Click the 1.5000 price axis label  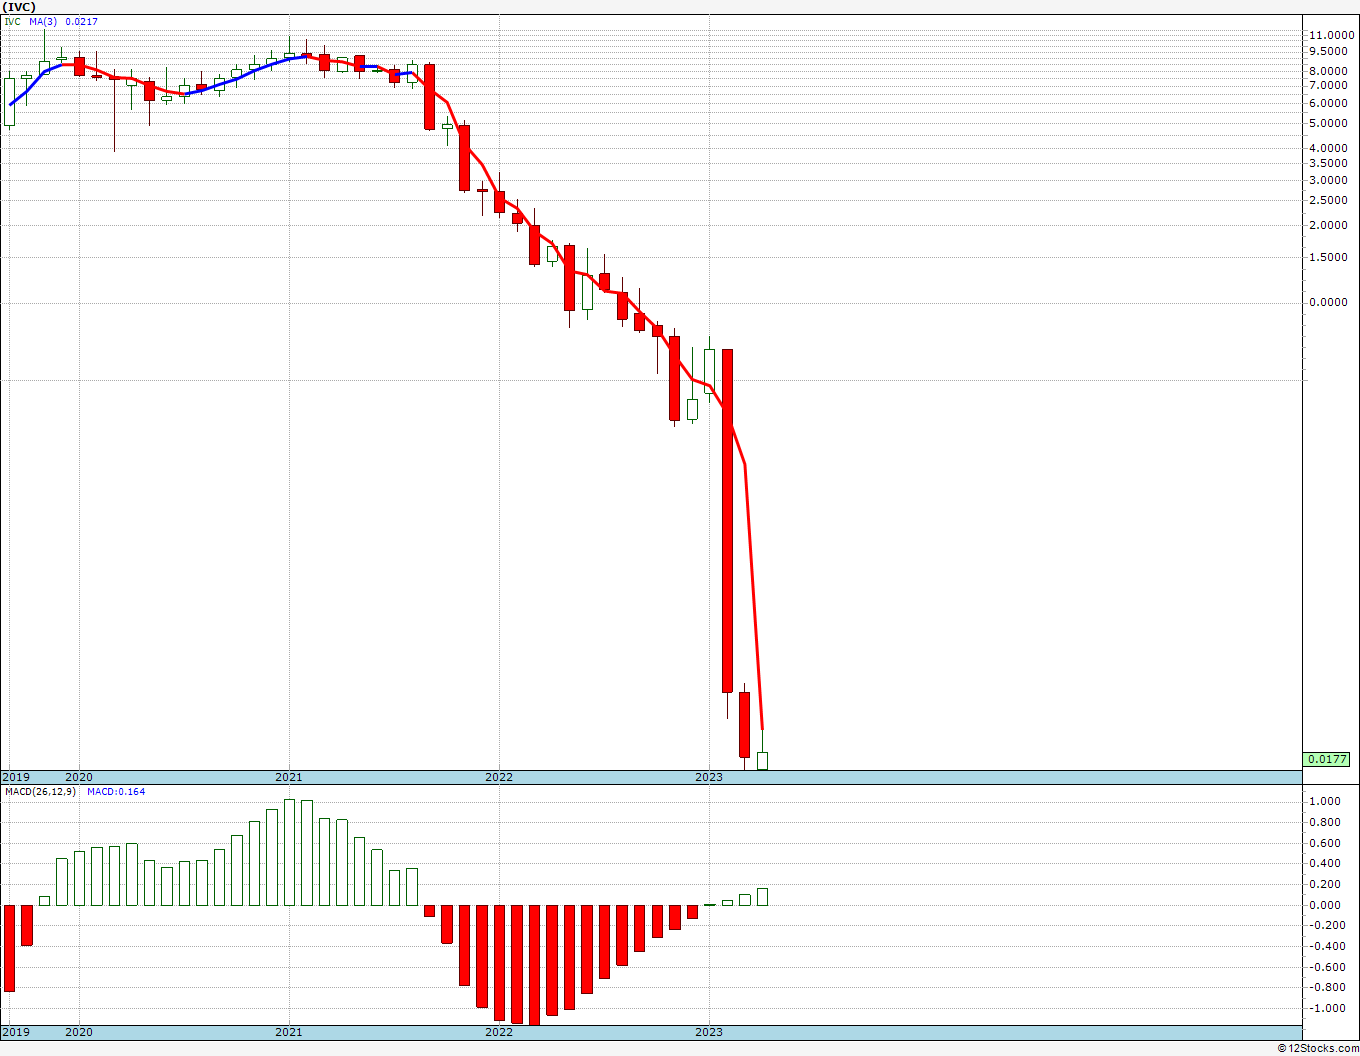[1329, 257]
